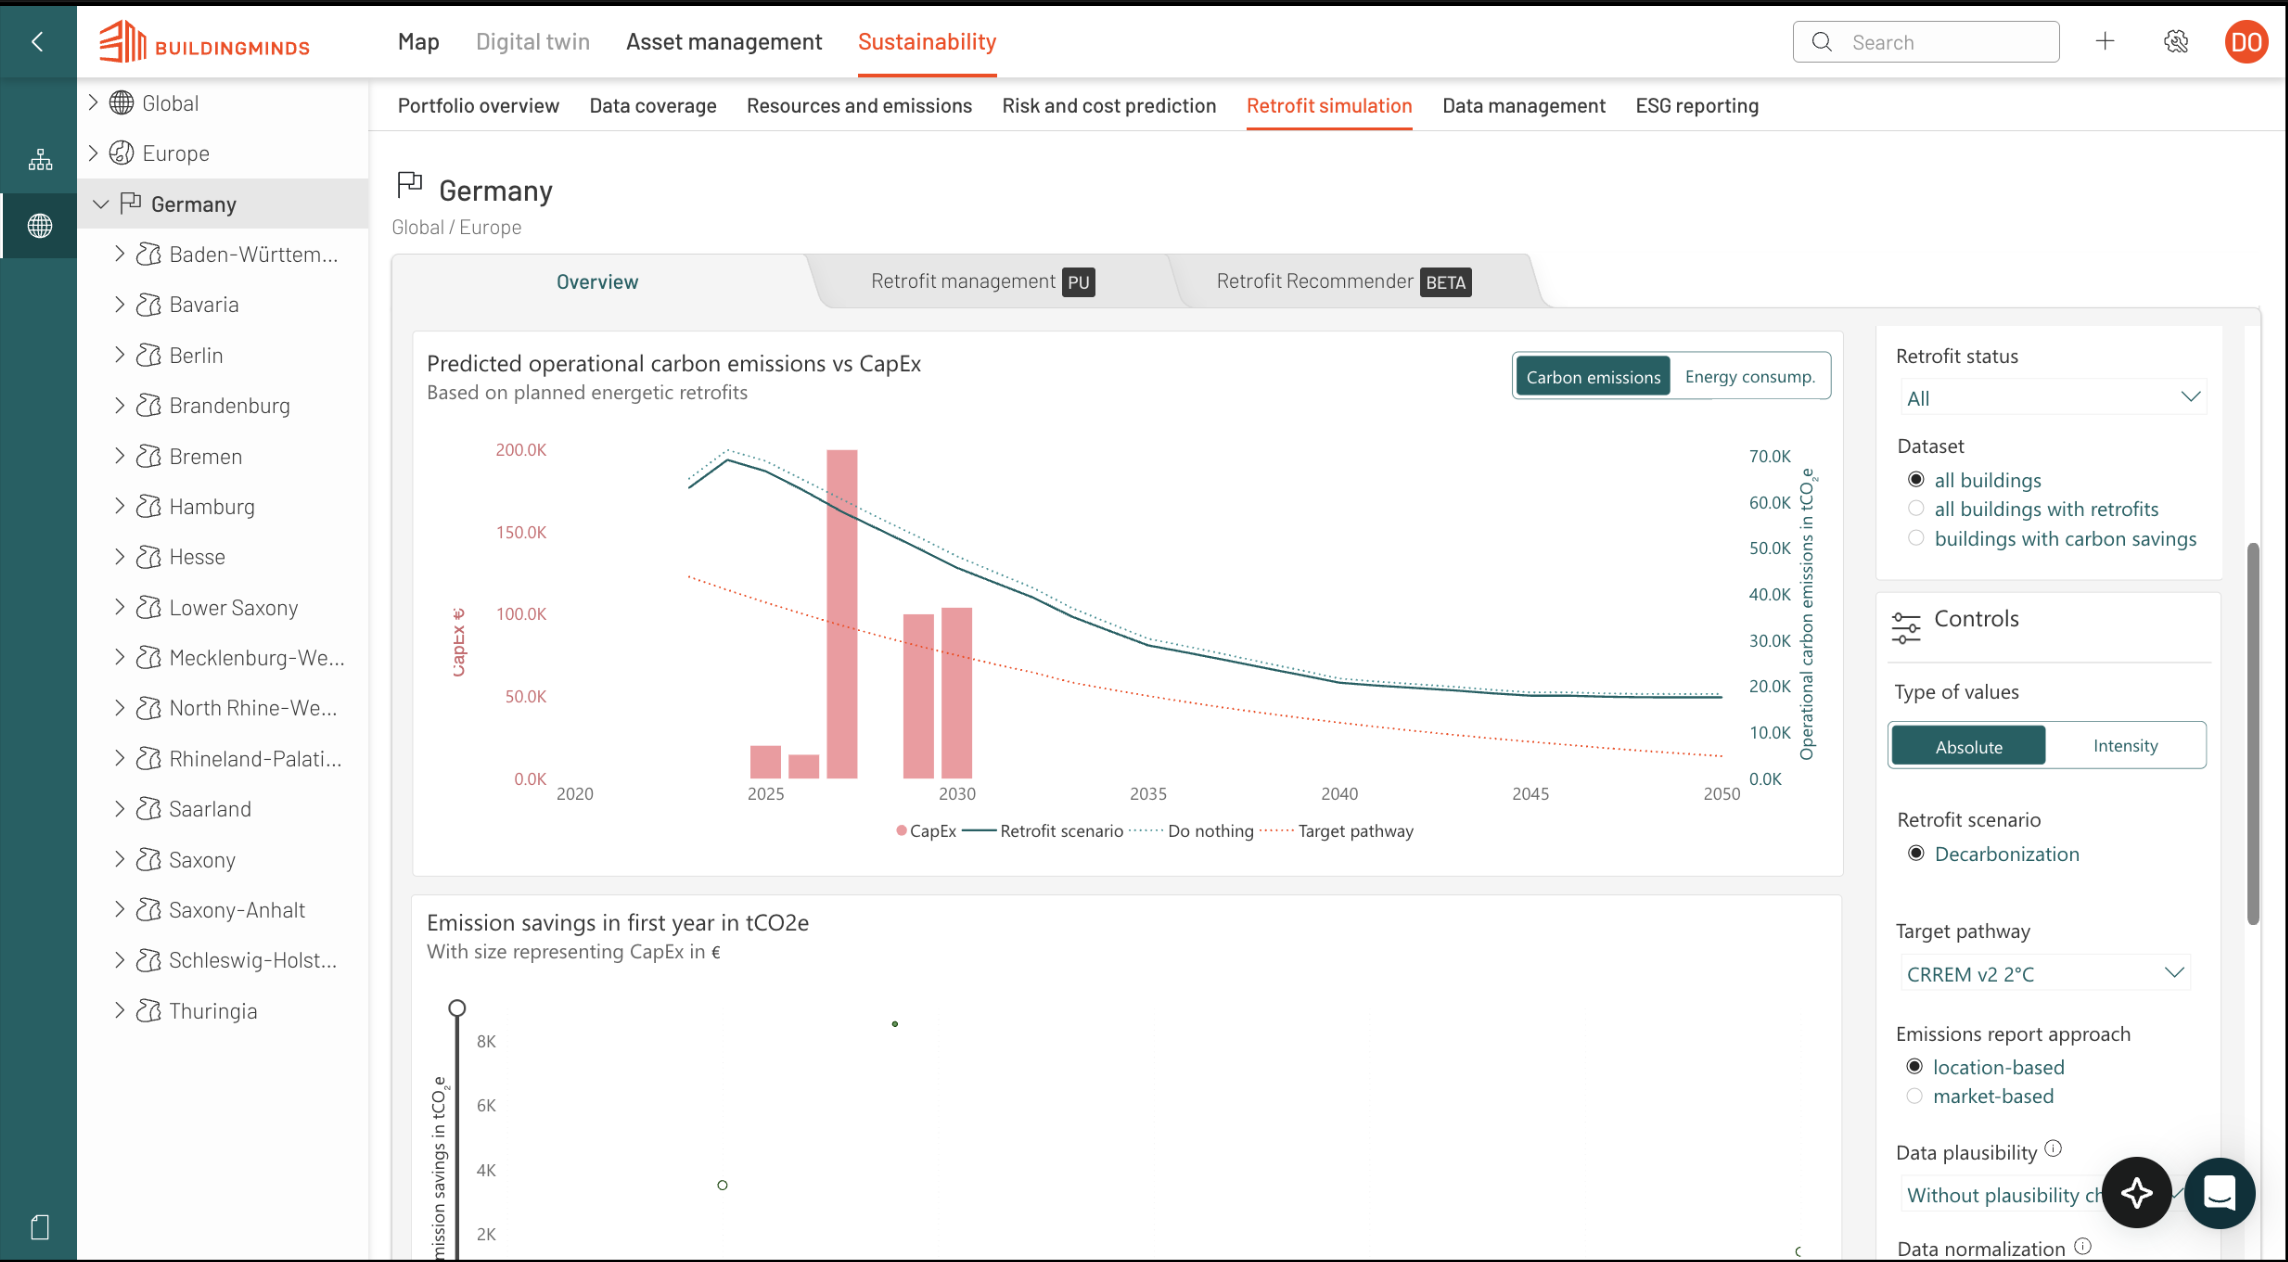Viewport: 2288px width, 1262px height.
Task: Open the document icon at the sidebar bottom
Action: pos(40,1227)
